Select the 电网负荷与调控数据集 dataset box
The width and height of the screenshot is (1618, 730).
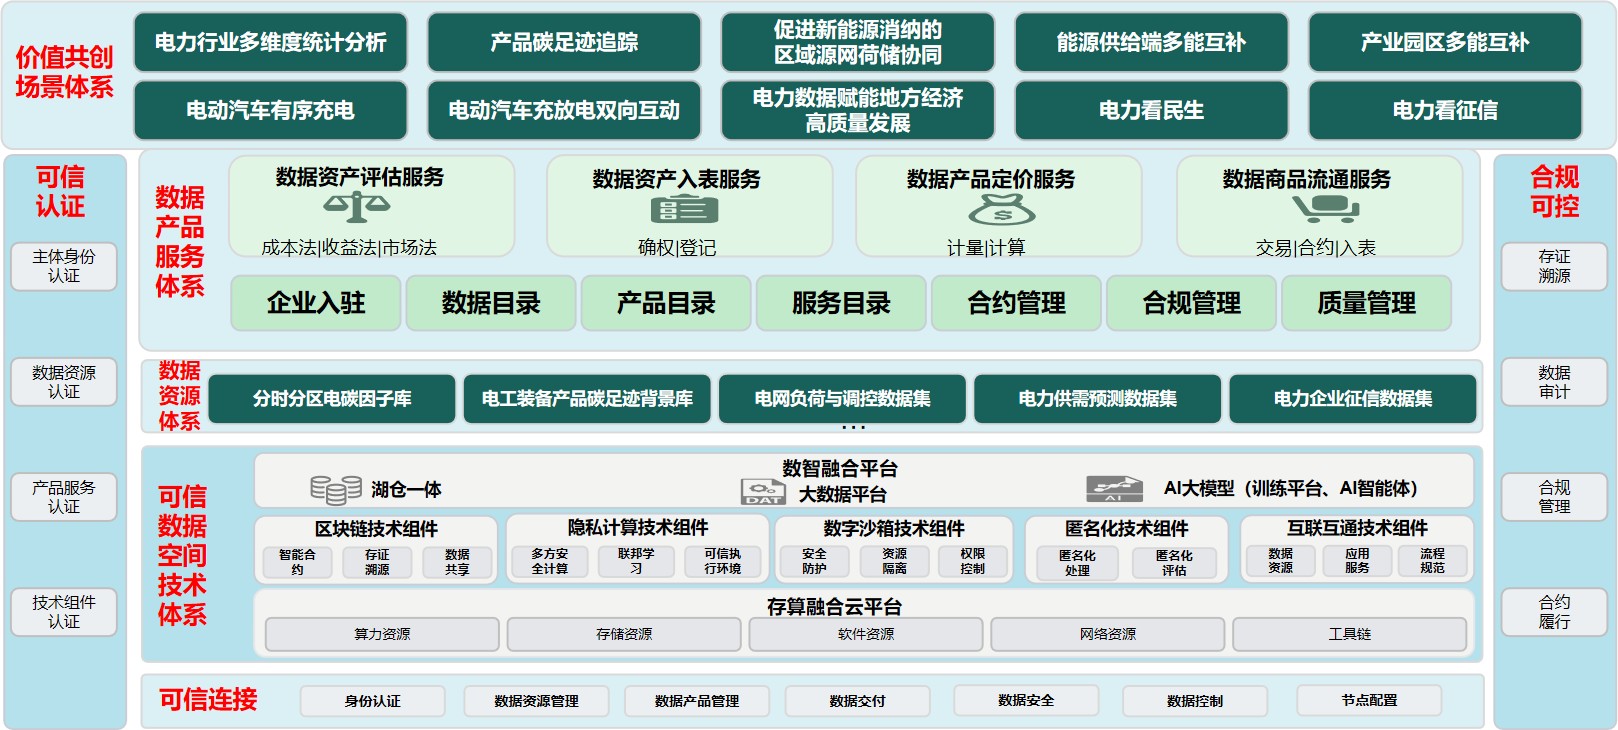(x=842, y=399)
